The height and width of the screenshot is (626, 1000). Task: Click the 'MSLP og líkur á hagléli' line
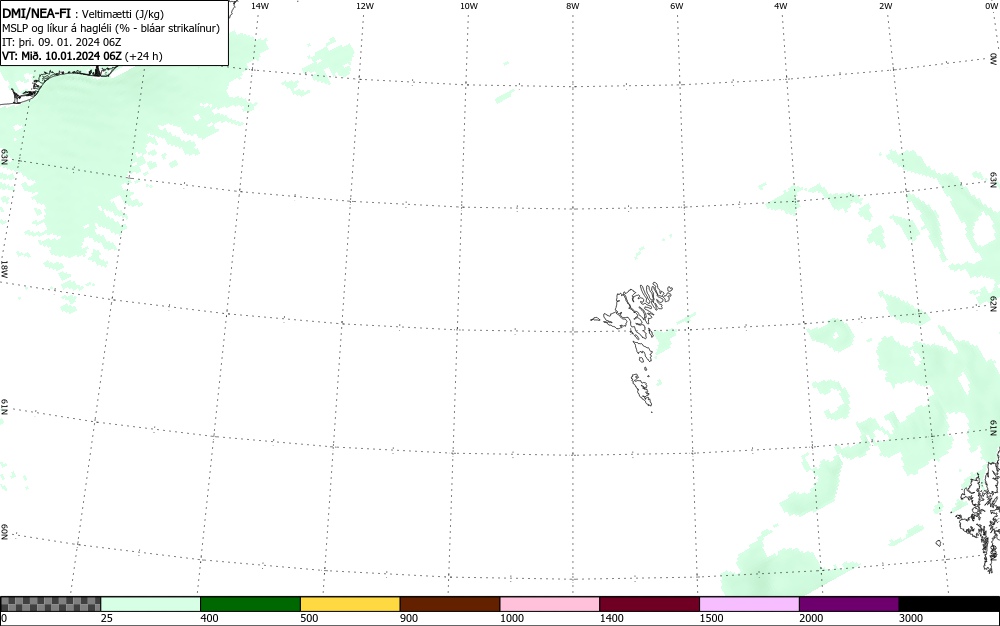tap(111, 28)
